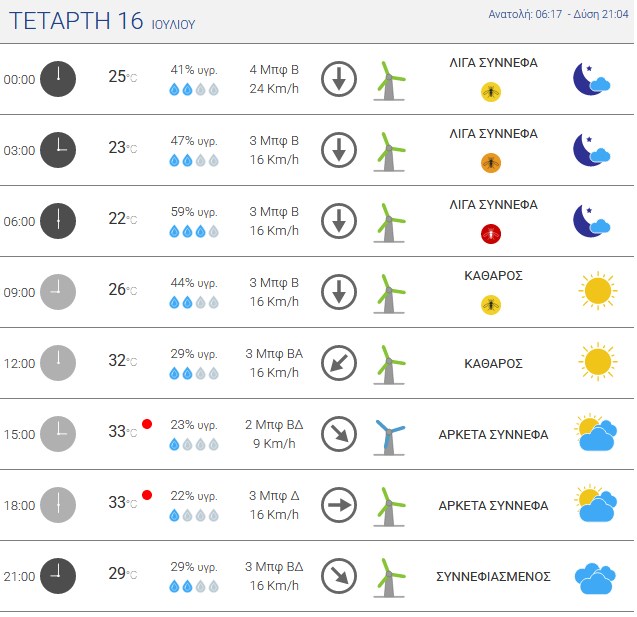The width and height of the screenshot is (637, 617).
Task: Click the red heat dot at 15:00
Action: click(x=147, y=424)
